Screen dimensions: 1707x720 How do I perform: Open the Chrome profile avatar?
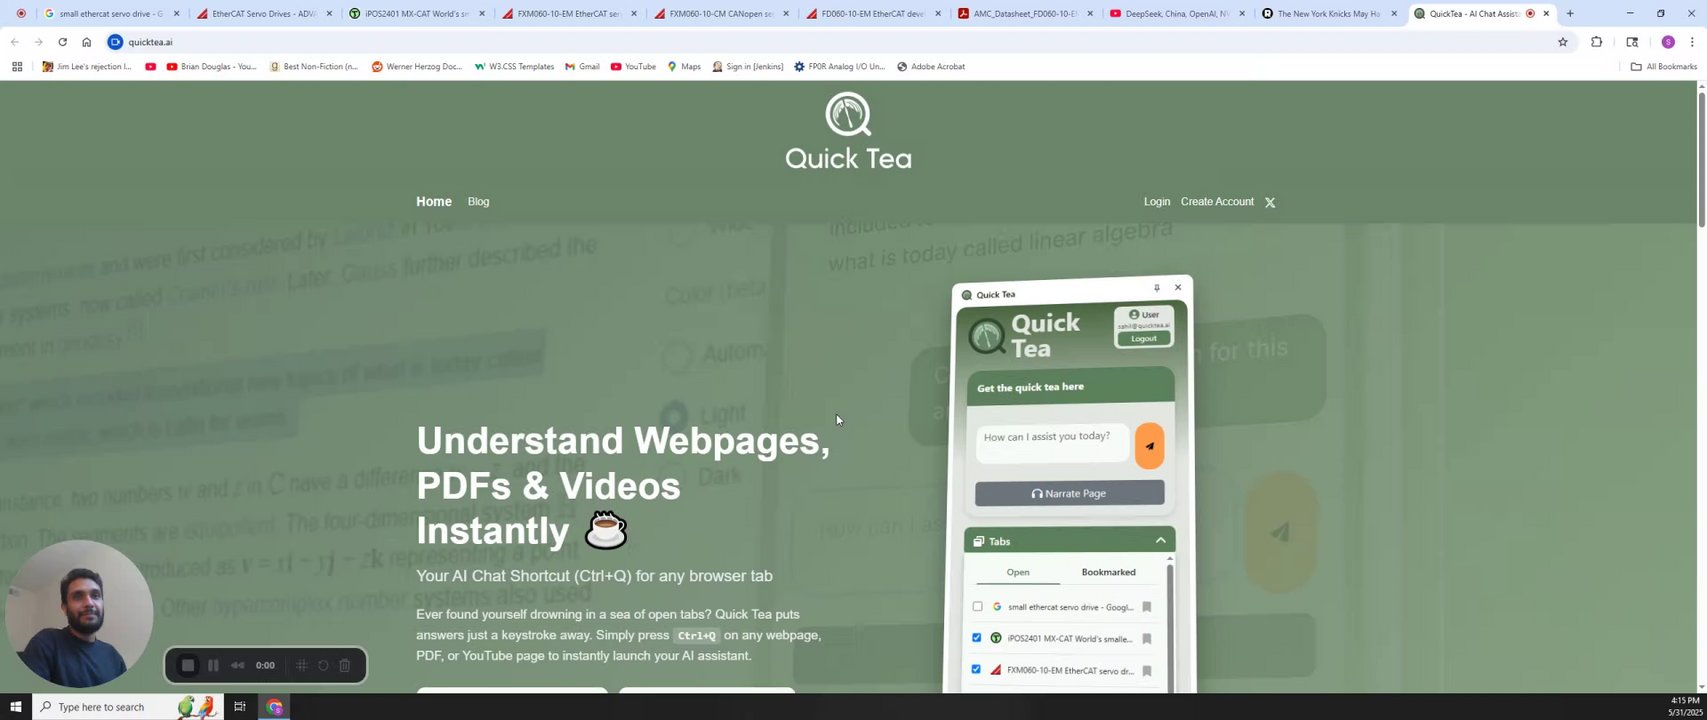1668,42
